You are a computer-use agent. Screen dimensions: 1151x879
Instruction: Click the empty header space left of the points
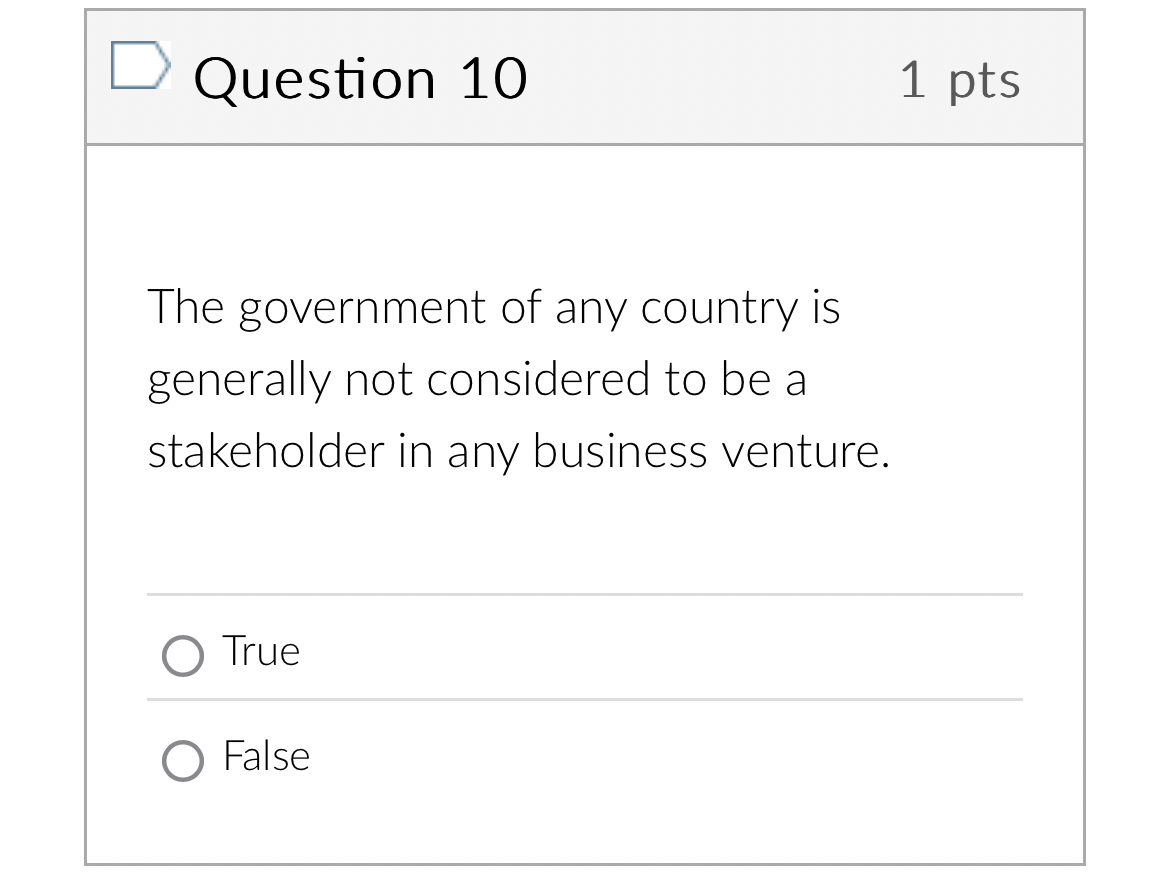710,79
